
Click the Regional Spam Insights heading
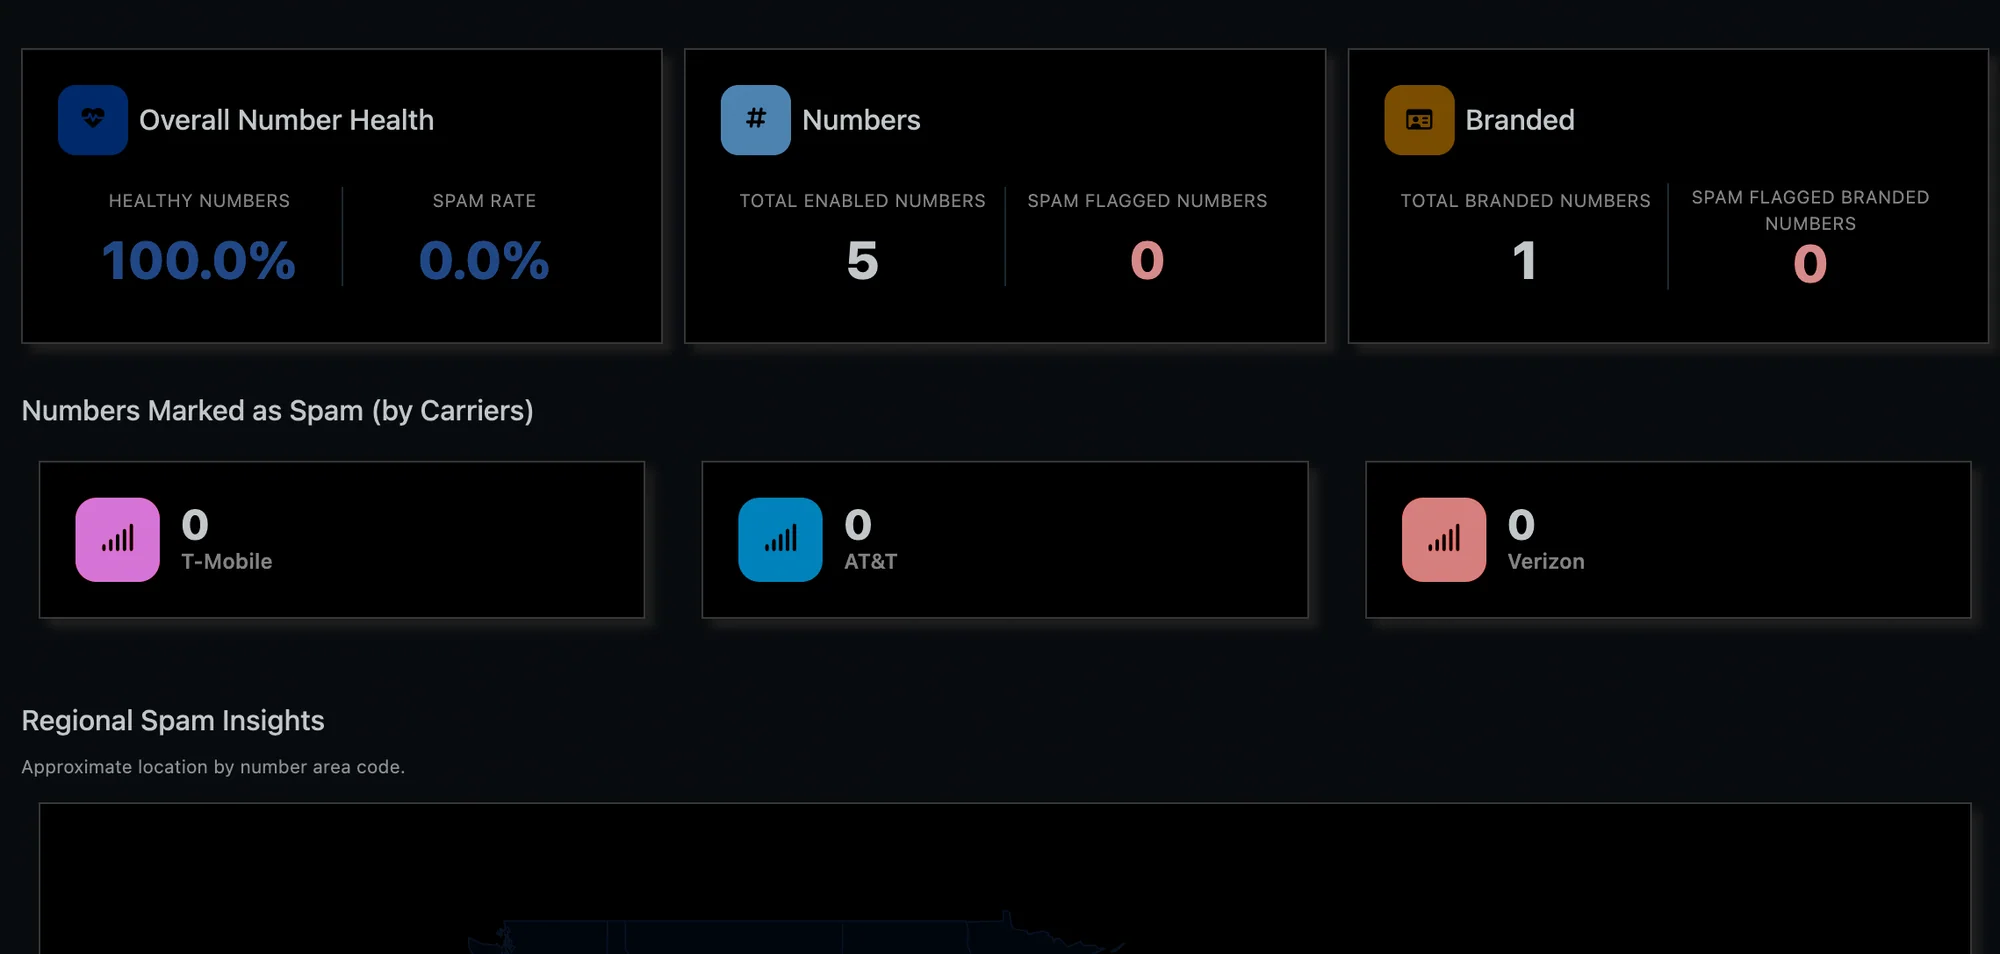(173, 721)
